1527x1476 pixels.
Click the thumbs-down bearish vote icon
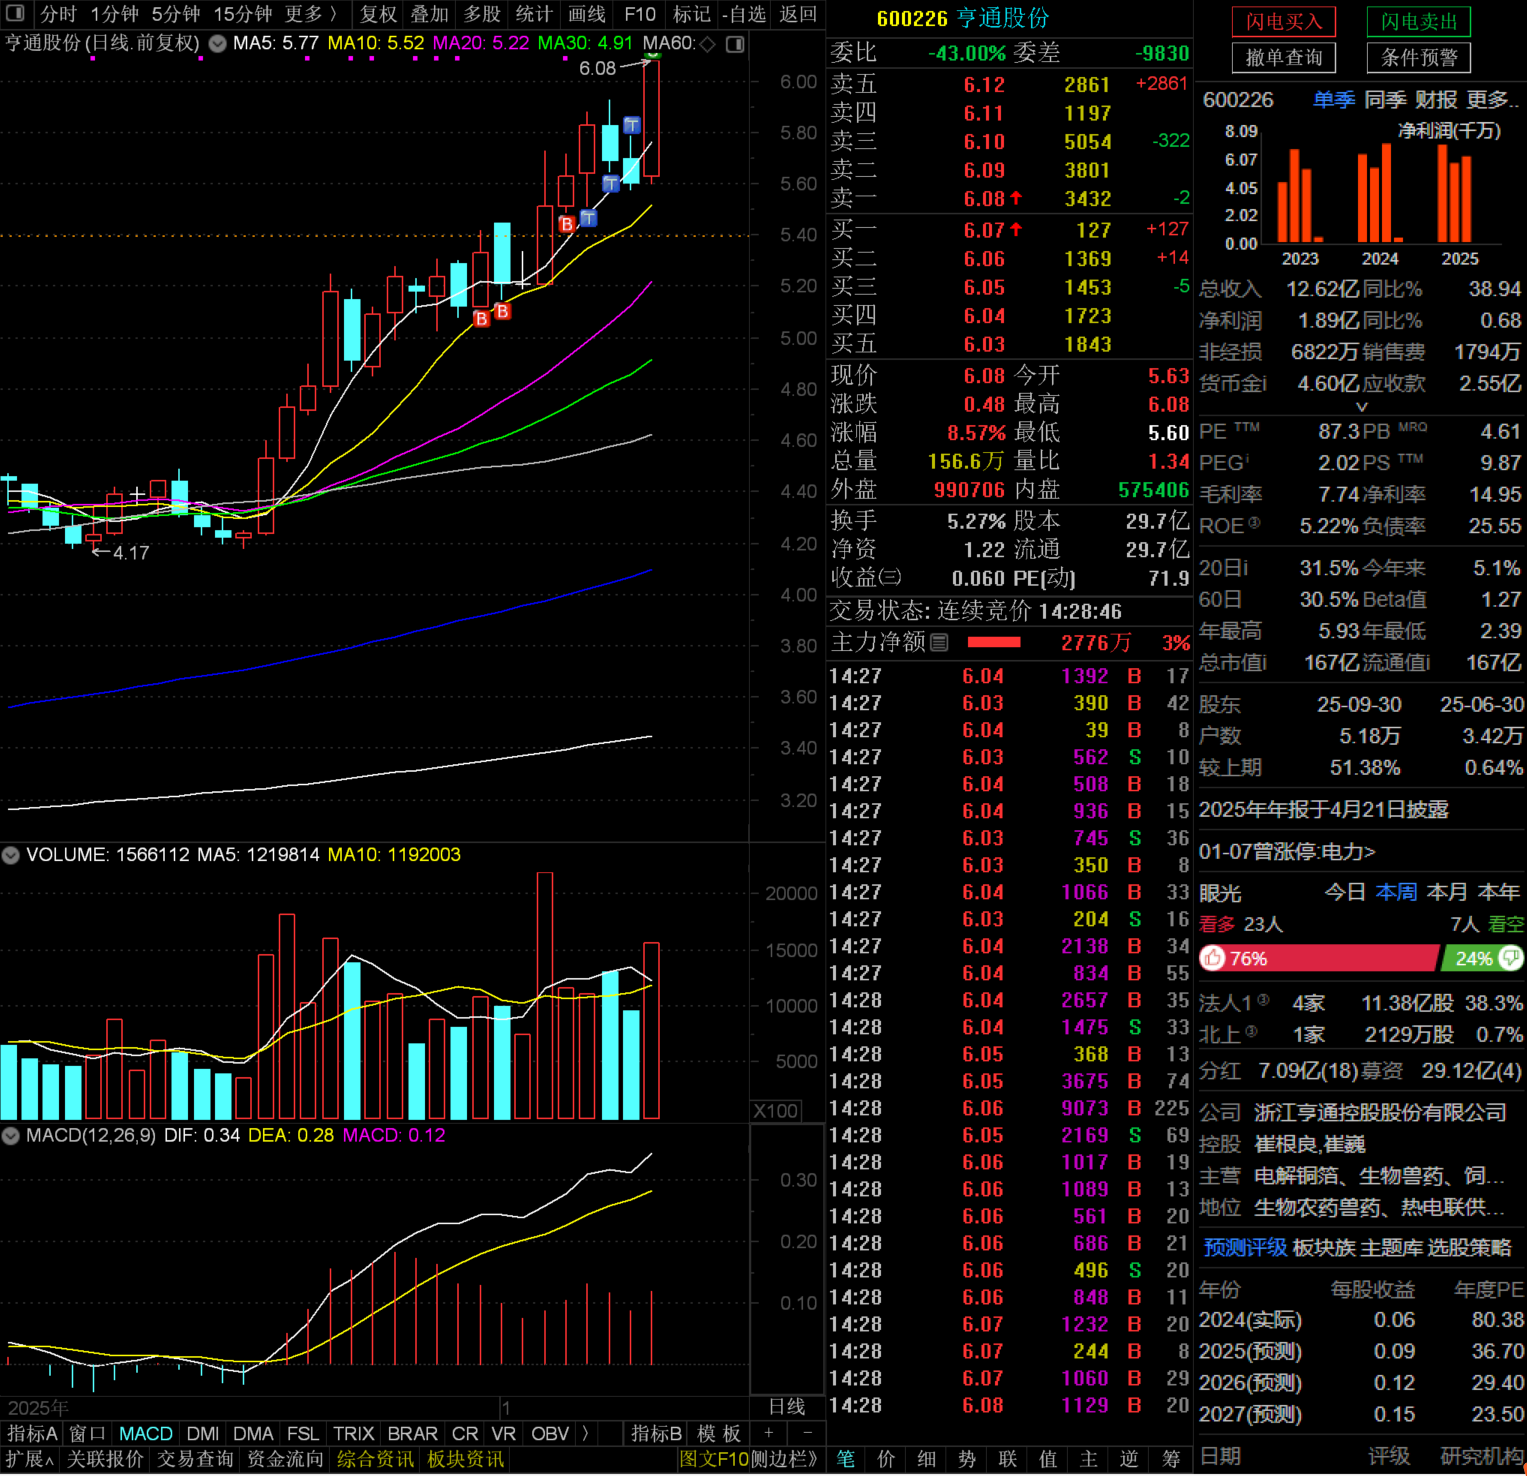click(x=1511, y=959)
